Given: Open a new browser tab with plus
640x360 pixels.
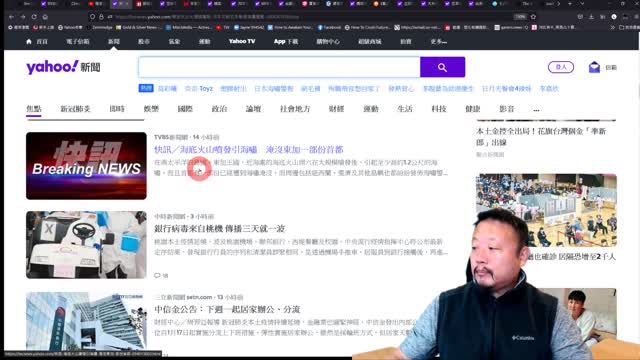Looking at the screenshot, I should tap(570, 4).
